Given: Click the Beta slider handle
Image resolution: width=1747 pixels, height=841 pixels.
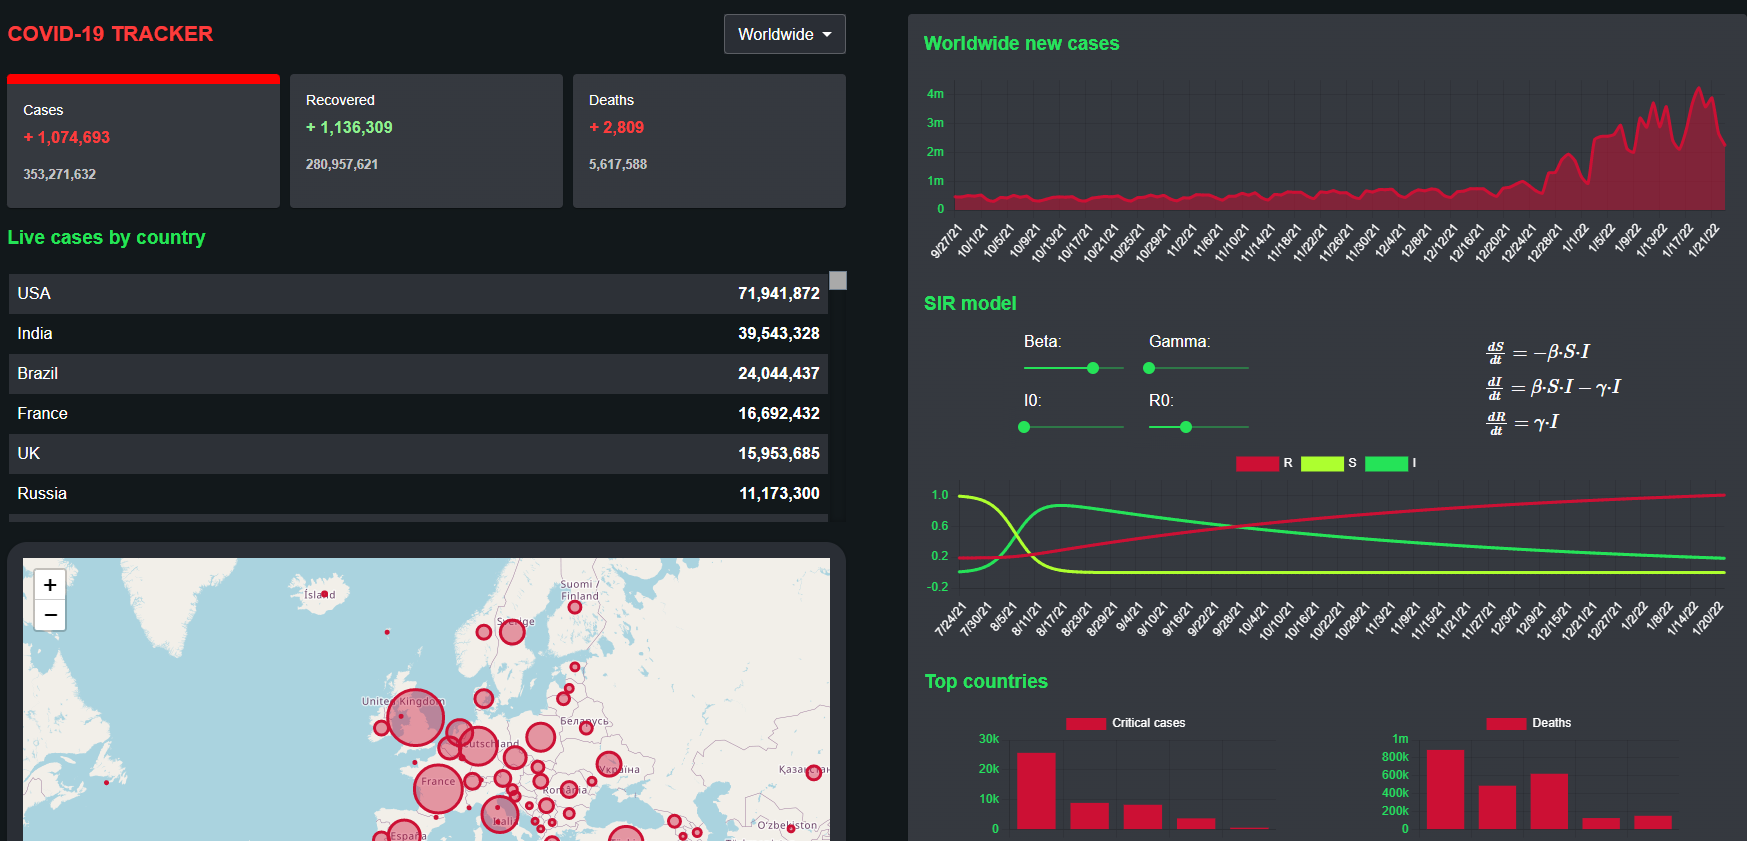Looking at the screenshot, I should pos(1093,368).
